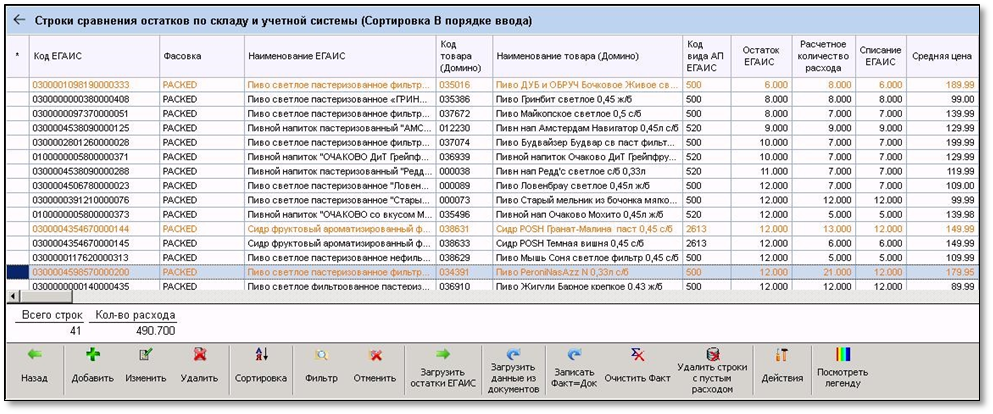Select cell 0300002801260000028
993x414 pixels.
pos(94,142)
